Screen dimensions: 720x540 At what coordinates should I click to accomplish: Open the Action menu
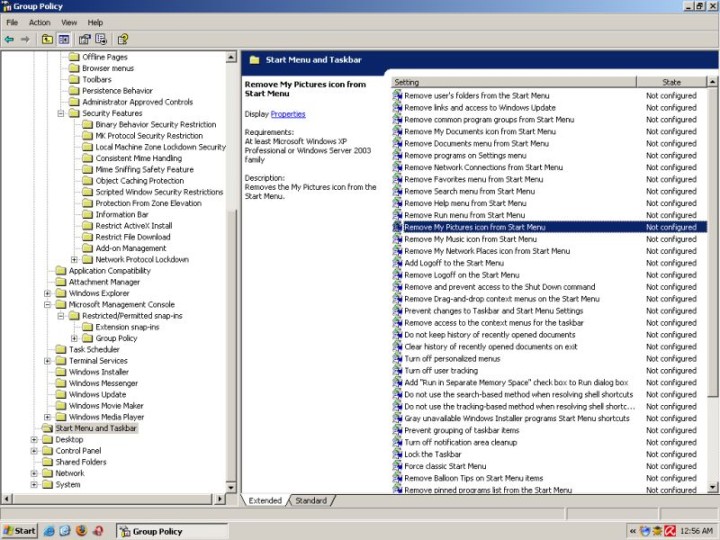pyautogui.click(x=40, y=22)
